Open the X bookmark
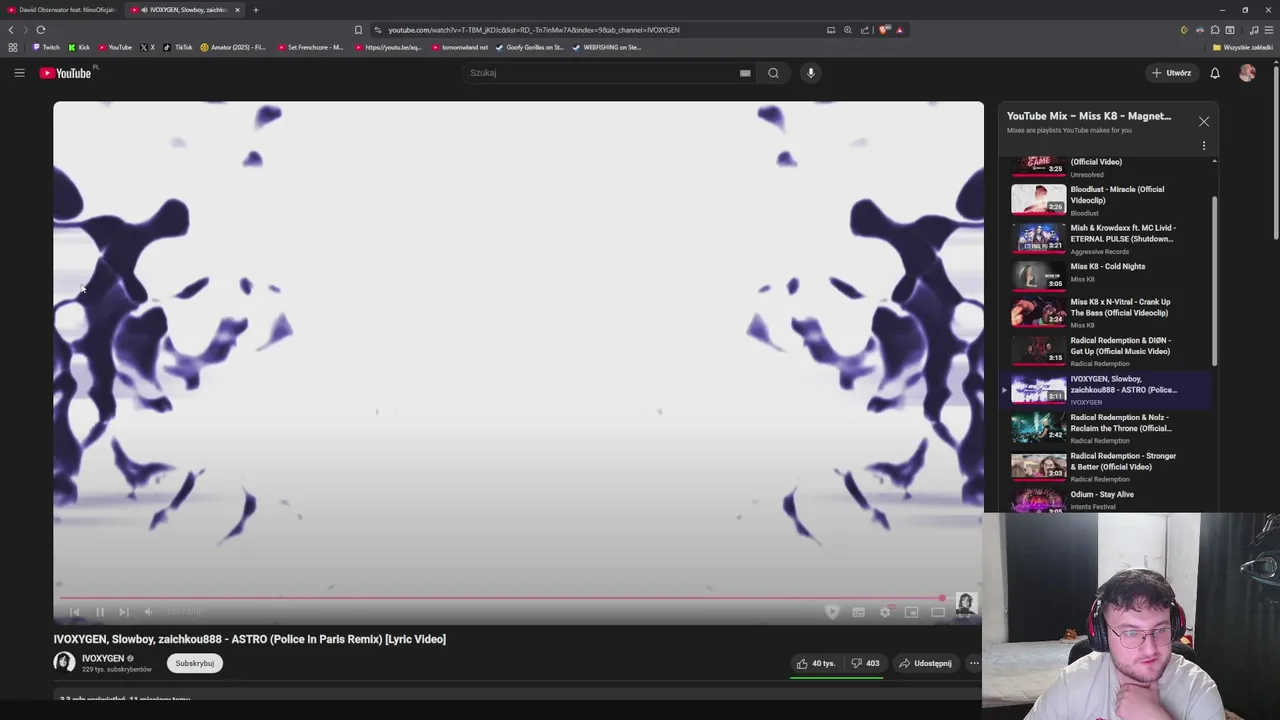 (x=147, y=47)
